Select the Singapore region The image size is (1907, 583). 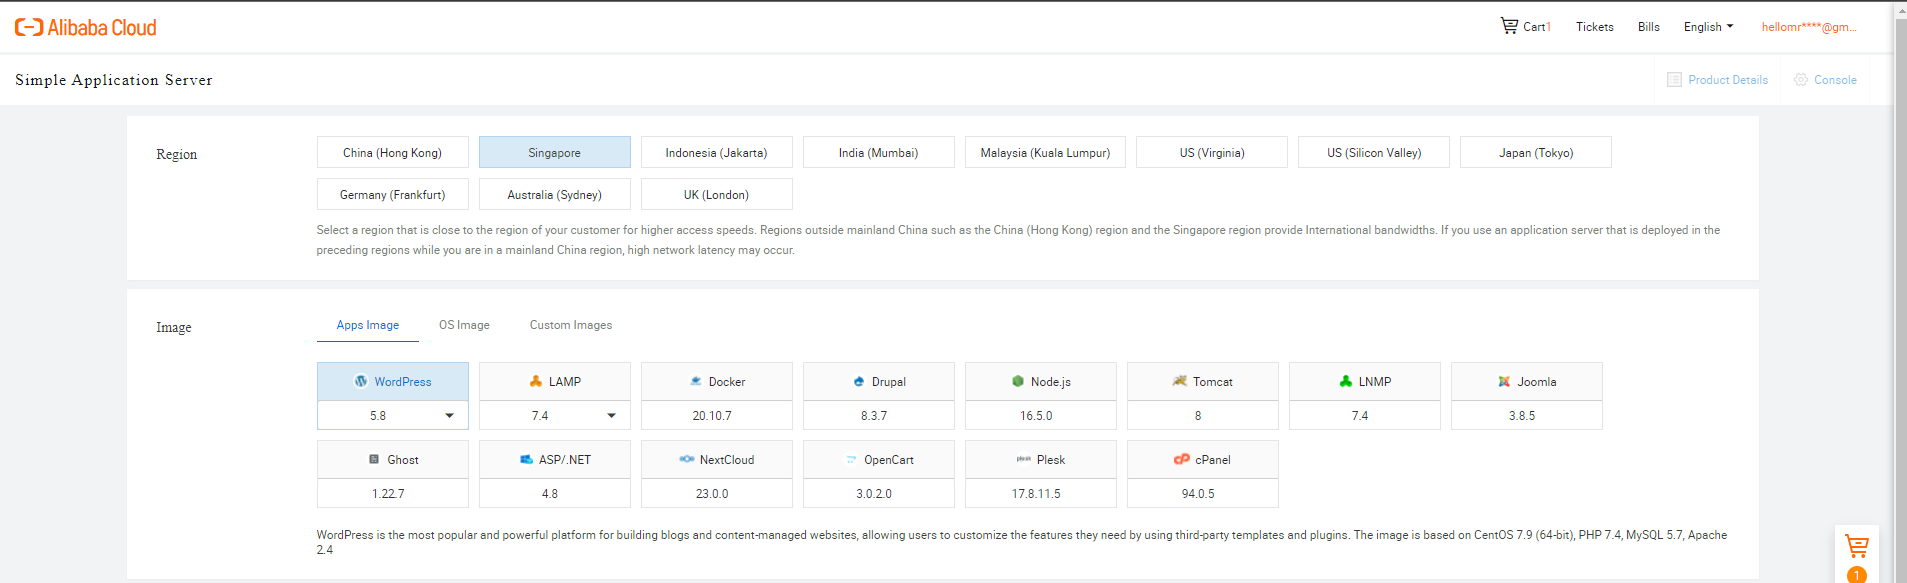point(555,152)
